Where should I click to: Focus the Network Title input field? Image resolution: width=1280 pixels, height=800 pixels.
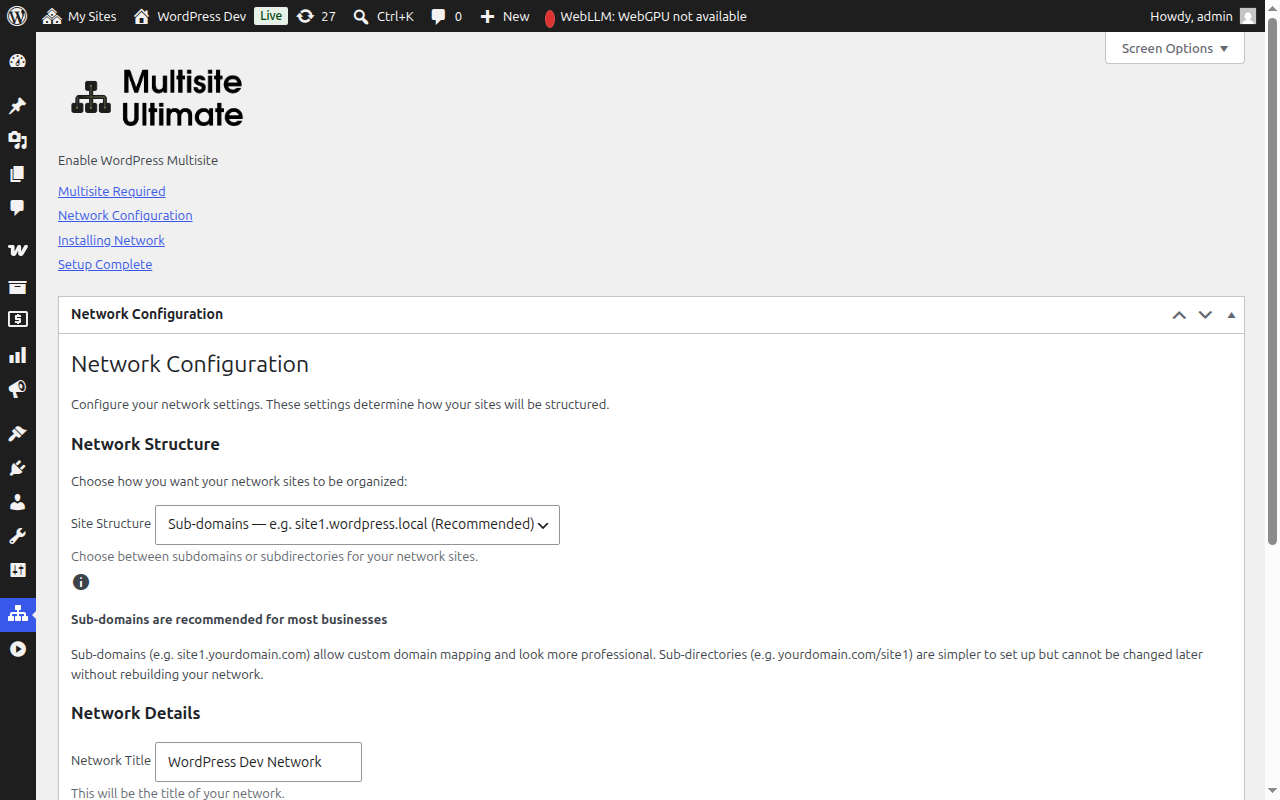[x=258, y=762]
